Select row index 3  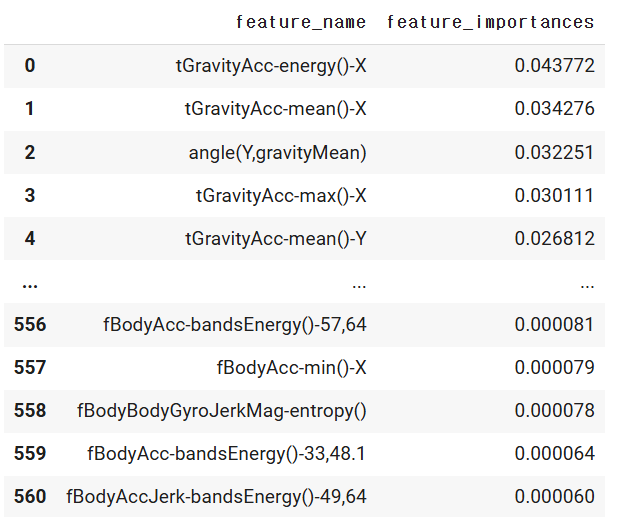coord(30,195)
